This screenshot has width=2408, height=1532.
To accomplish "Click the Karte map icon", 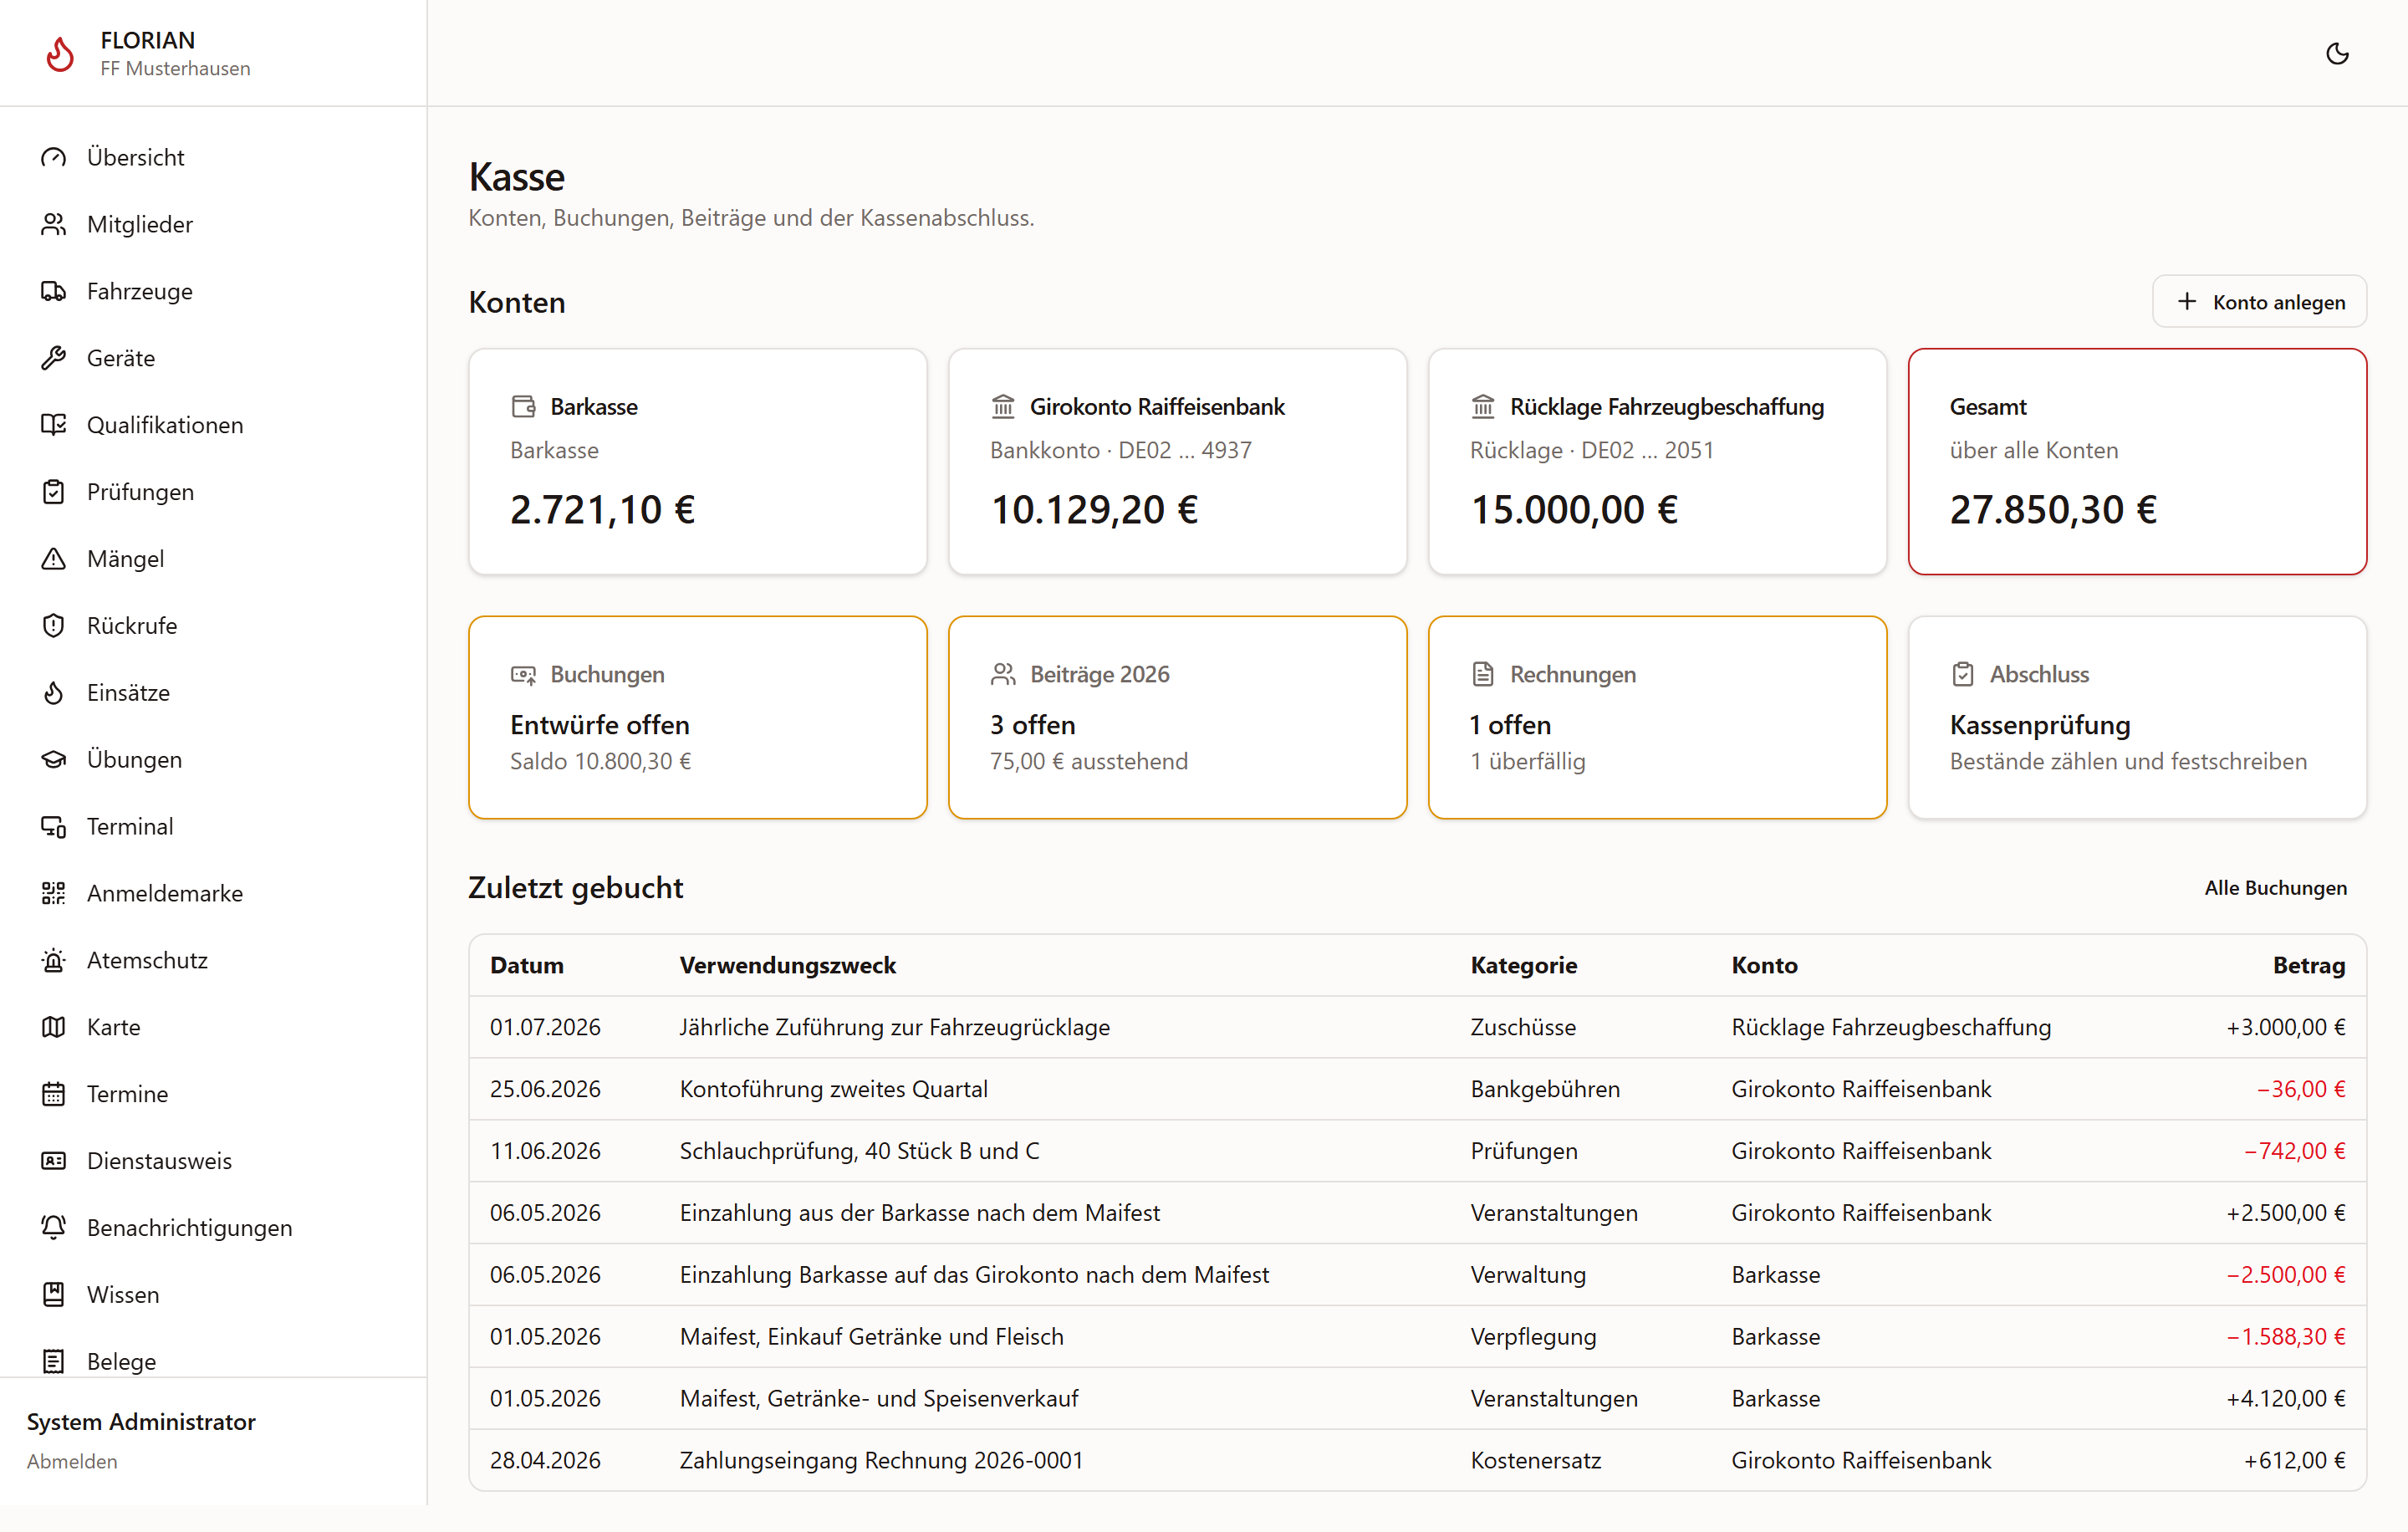I will coord(53,1028).
